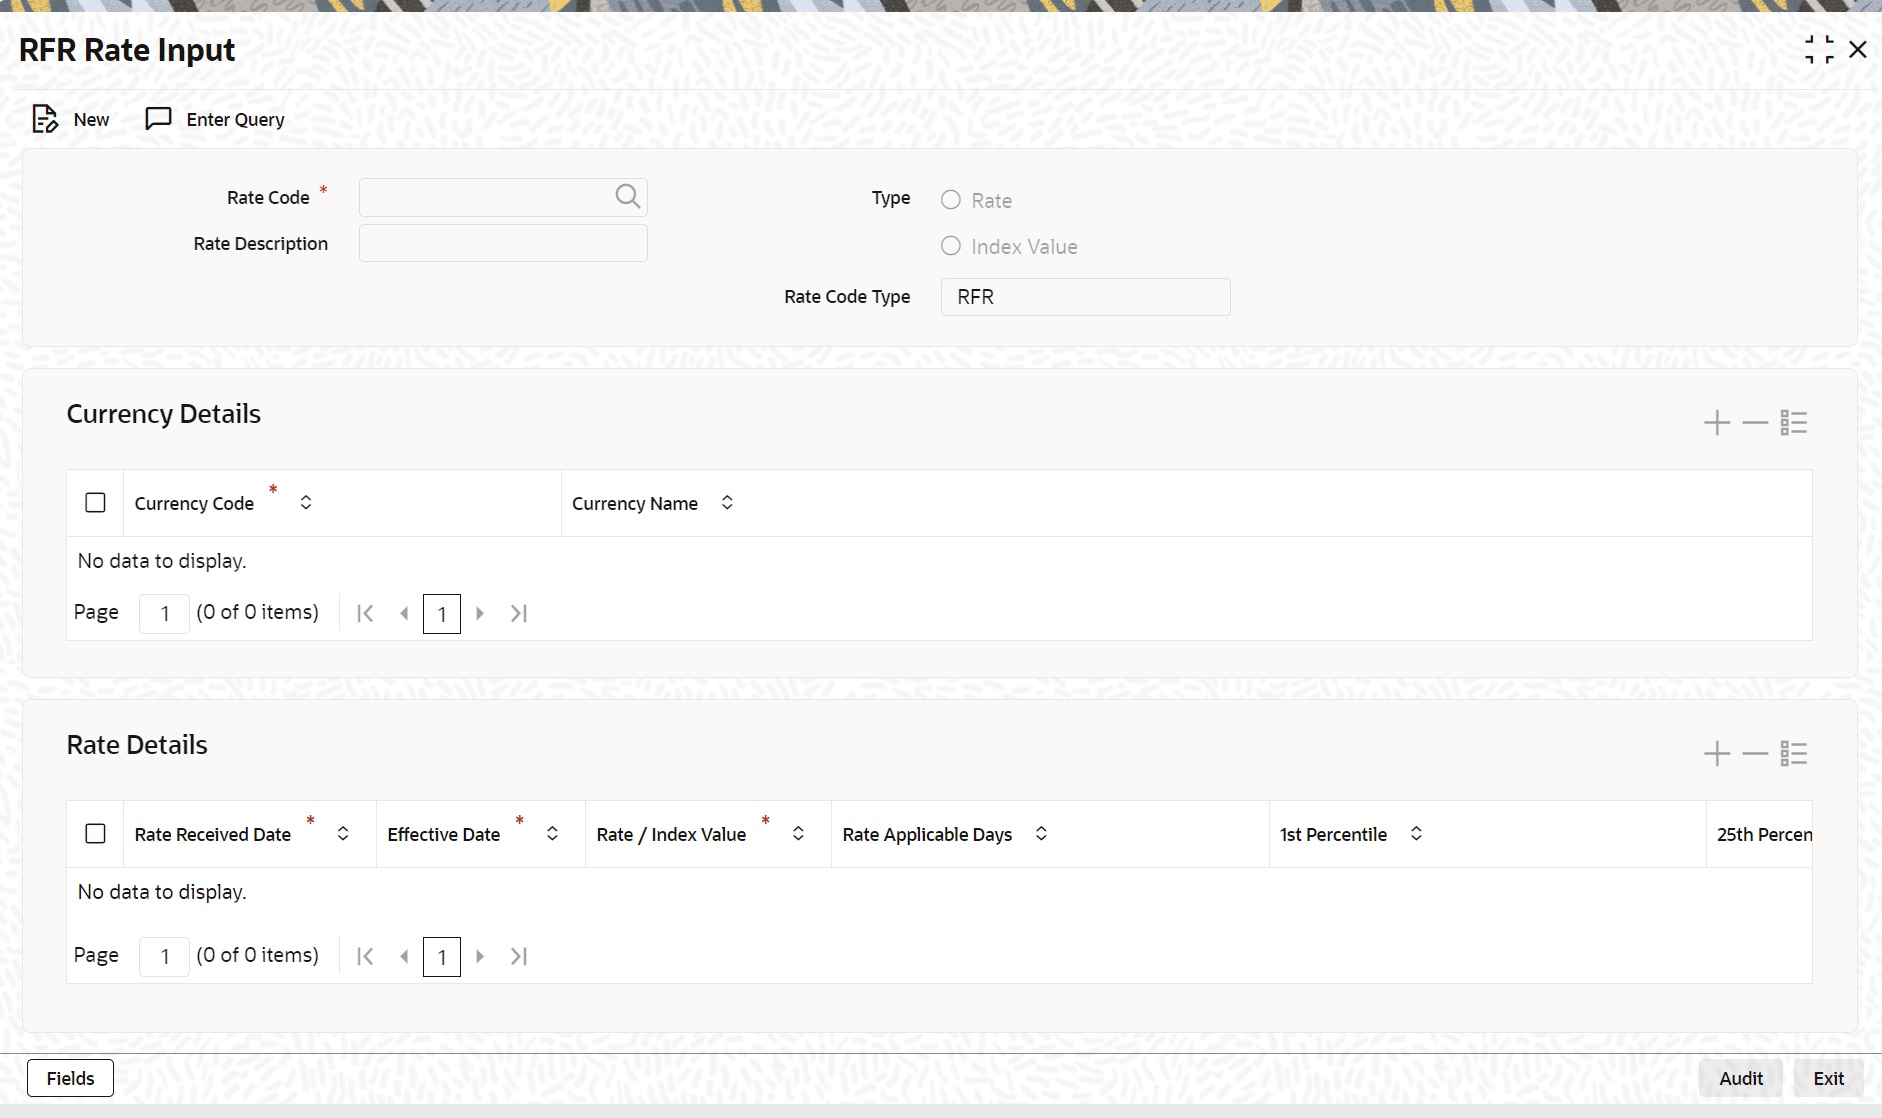Select the Index Value radio button
Image resolution: width=1882 pixels, height=1118 pixels.
coord(951,246)
